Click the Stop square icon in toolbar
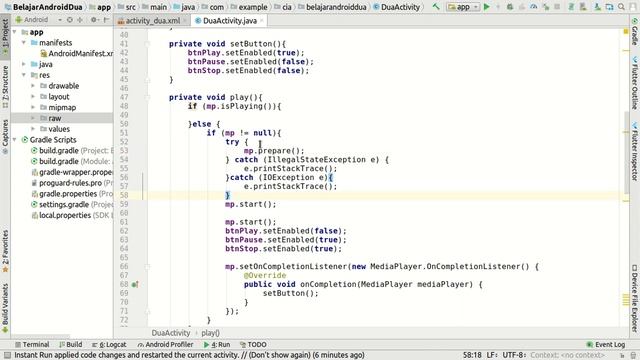The width and height of the screenshot is (640, 360). click(x=557, y=7)
